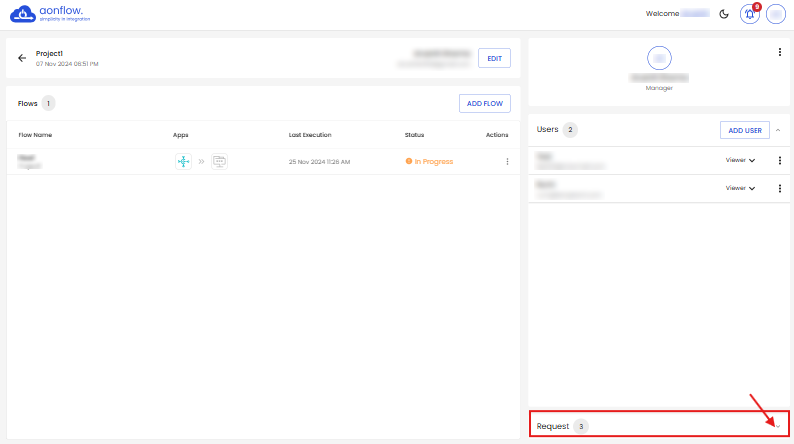794x444 pixels.
Task: Click the EDIT project button
Action: (494, 58)
